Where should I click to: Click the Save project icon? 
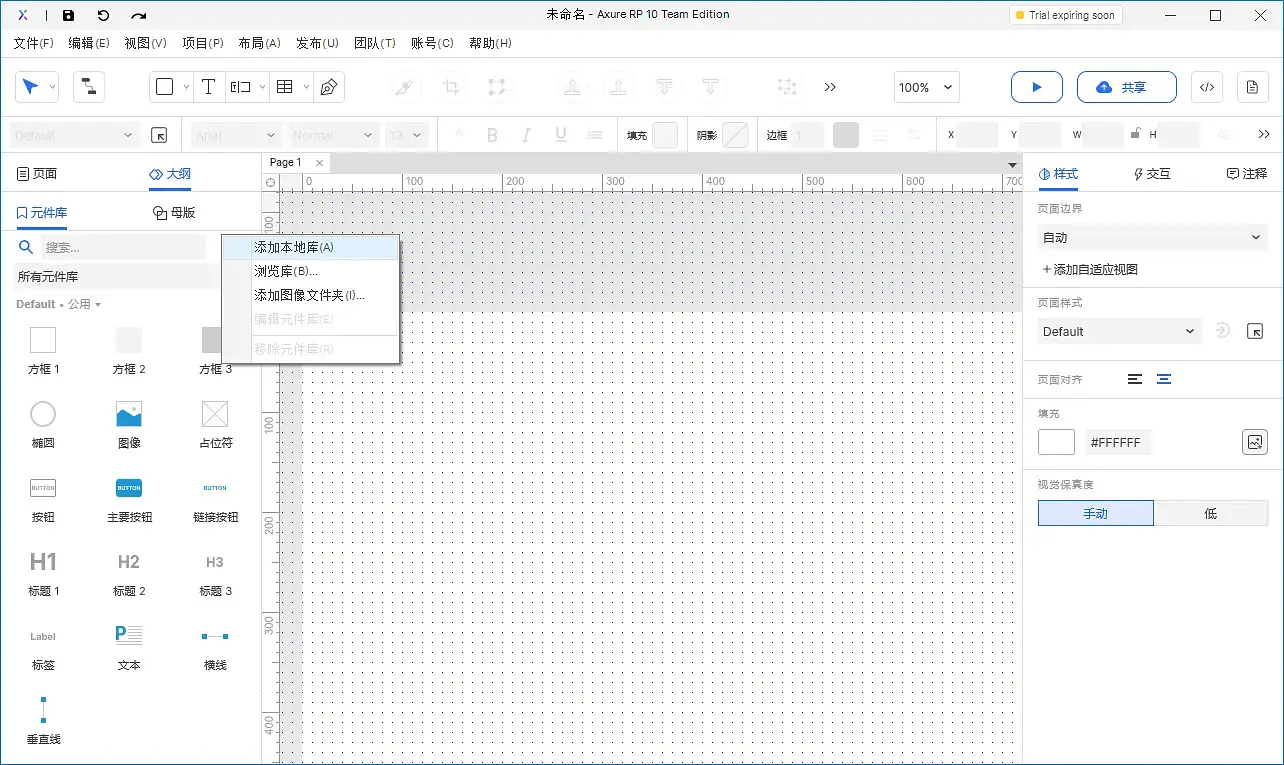tap(67, 15)
